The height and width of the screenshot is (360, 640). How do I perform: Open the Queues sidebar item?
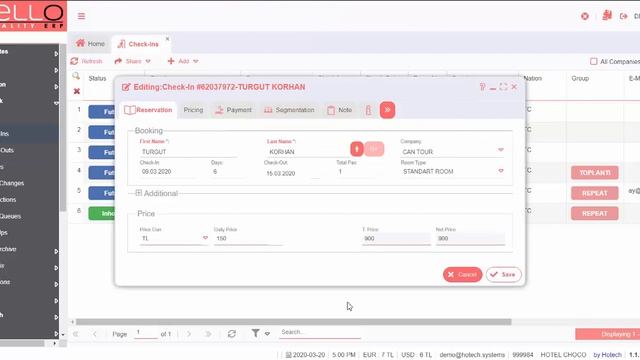[11, 216]
